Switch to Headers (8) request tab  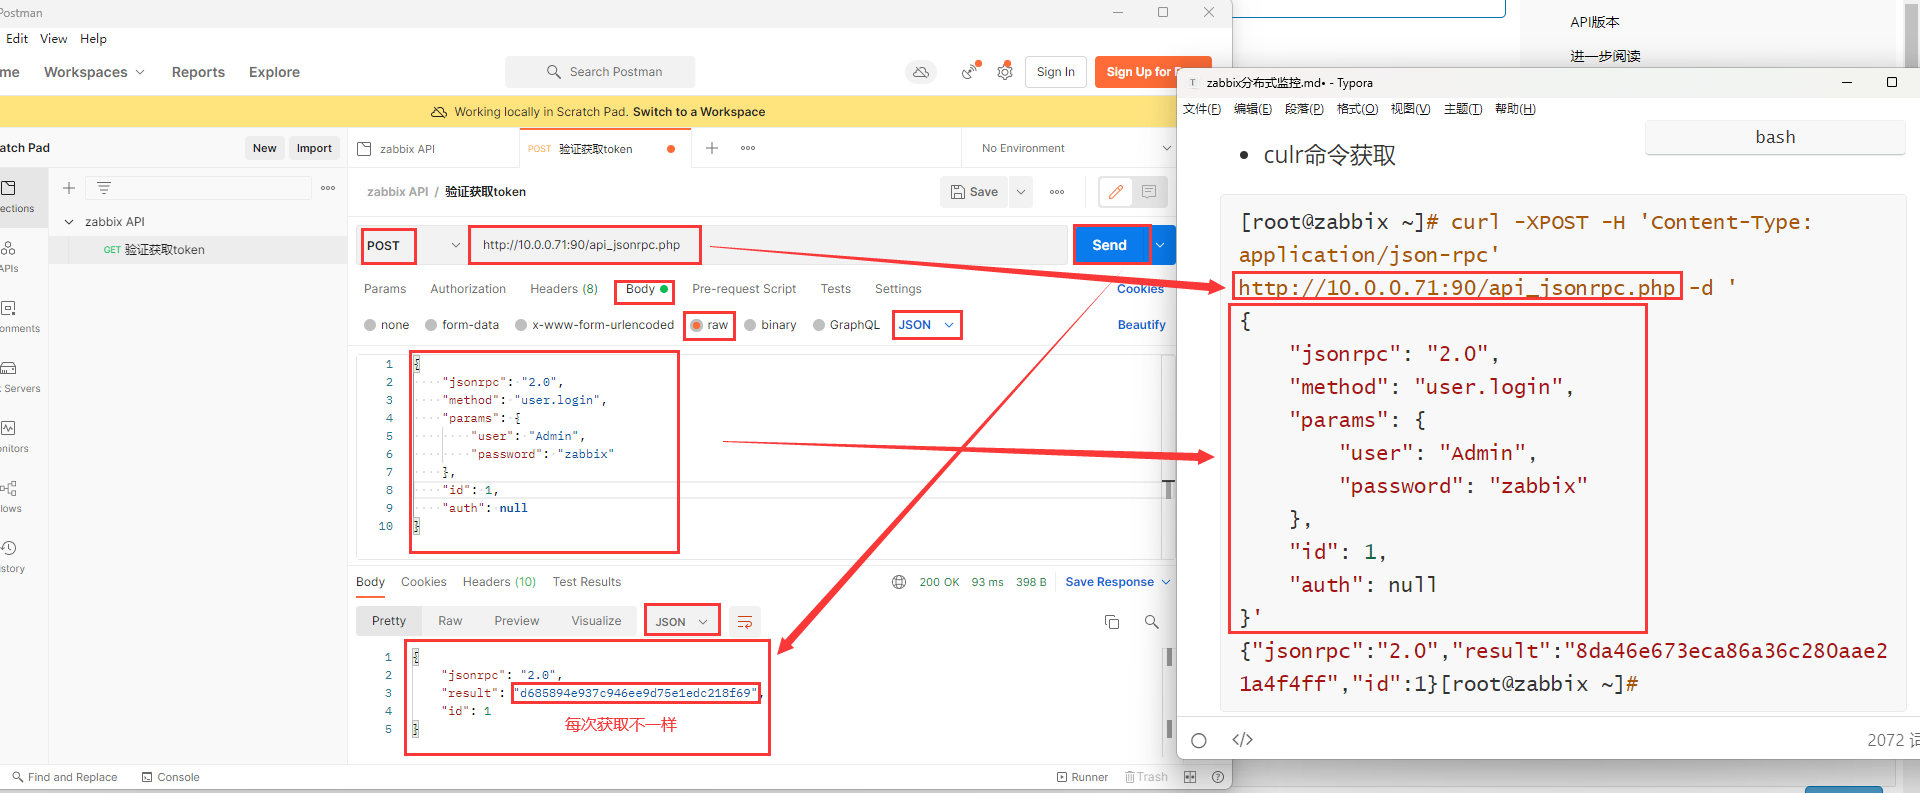coord(564,289)
